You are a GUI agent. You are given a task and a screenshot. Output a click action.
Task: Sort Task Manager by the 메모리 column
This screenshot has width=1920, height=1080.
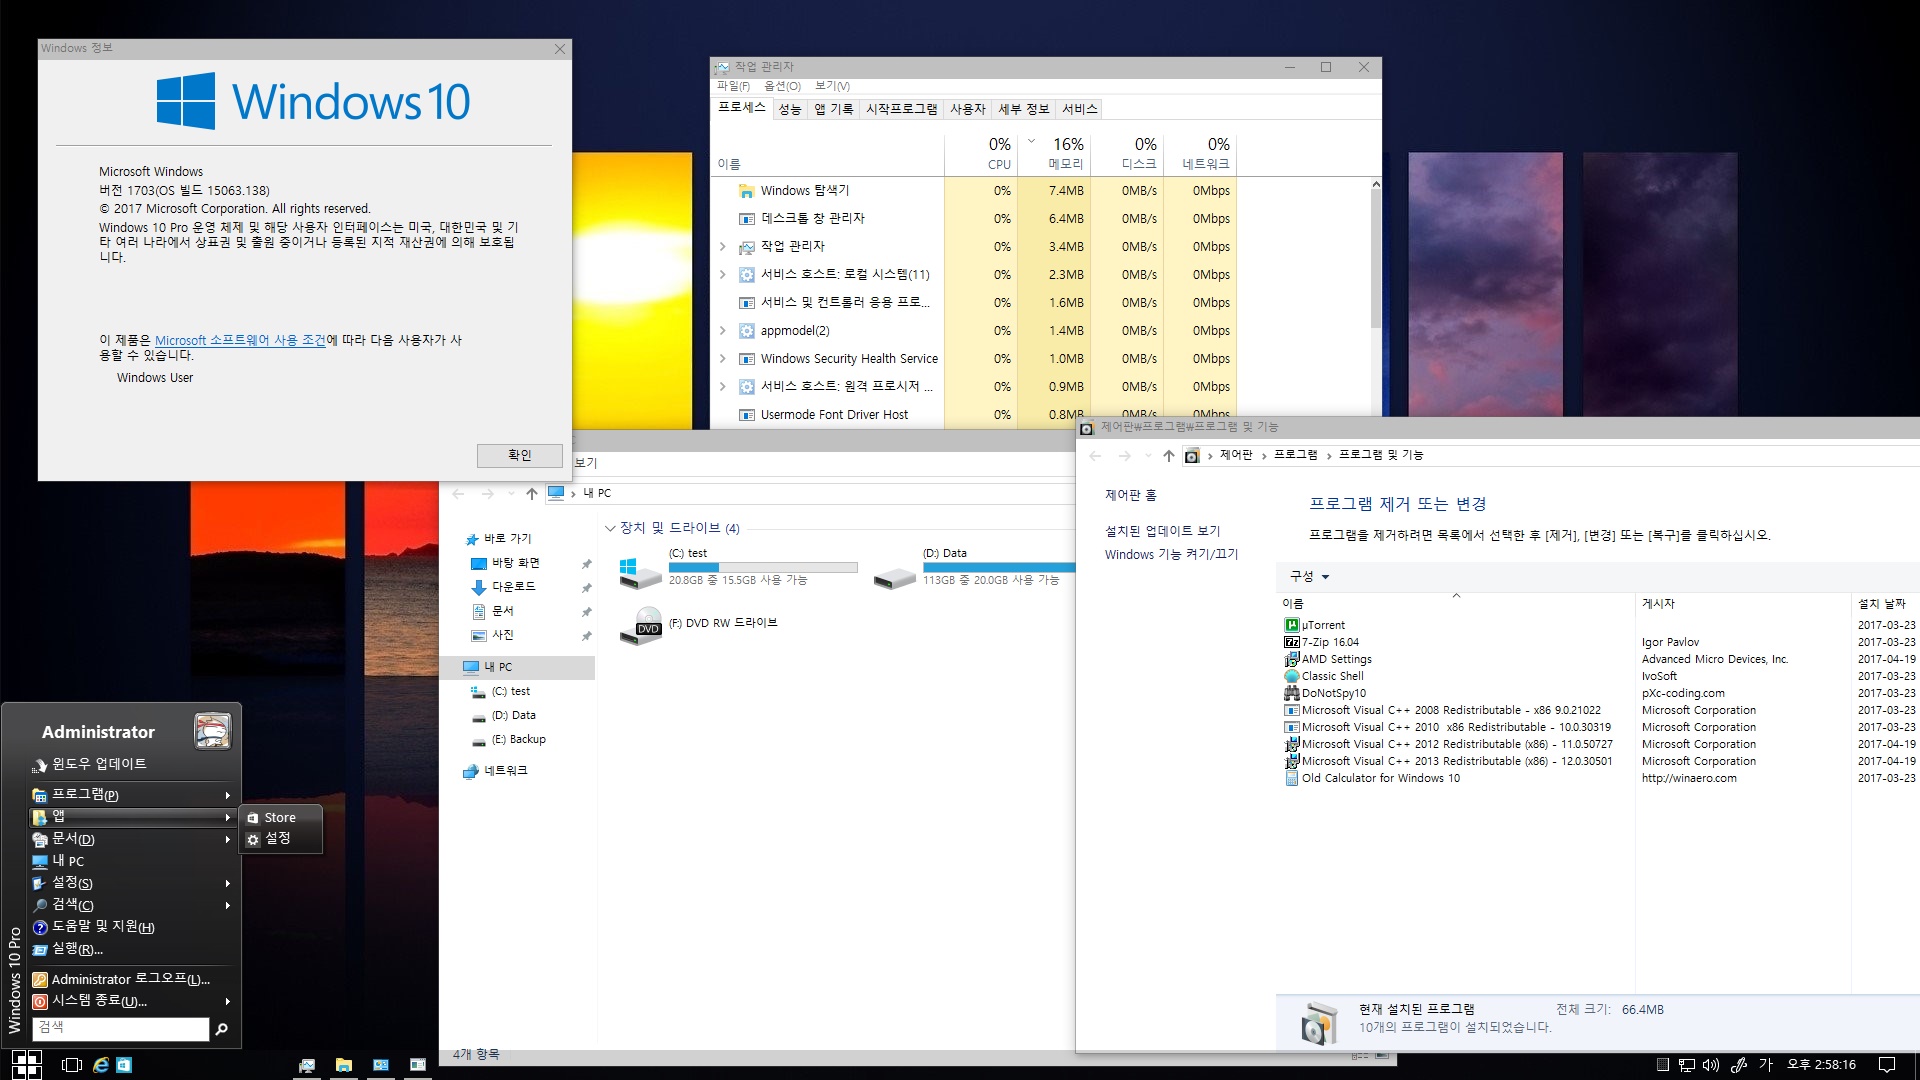(1053, 154)
